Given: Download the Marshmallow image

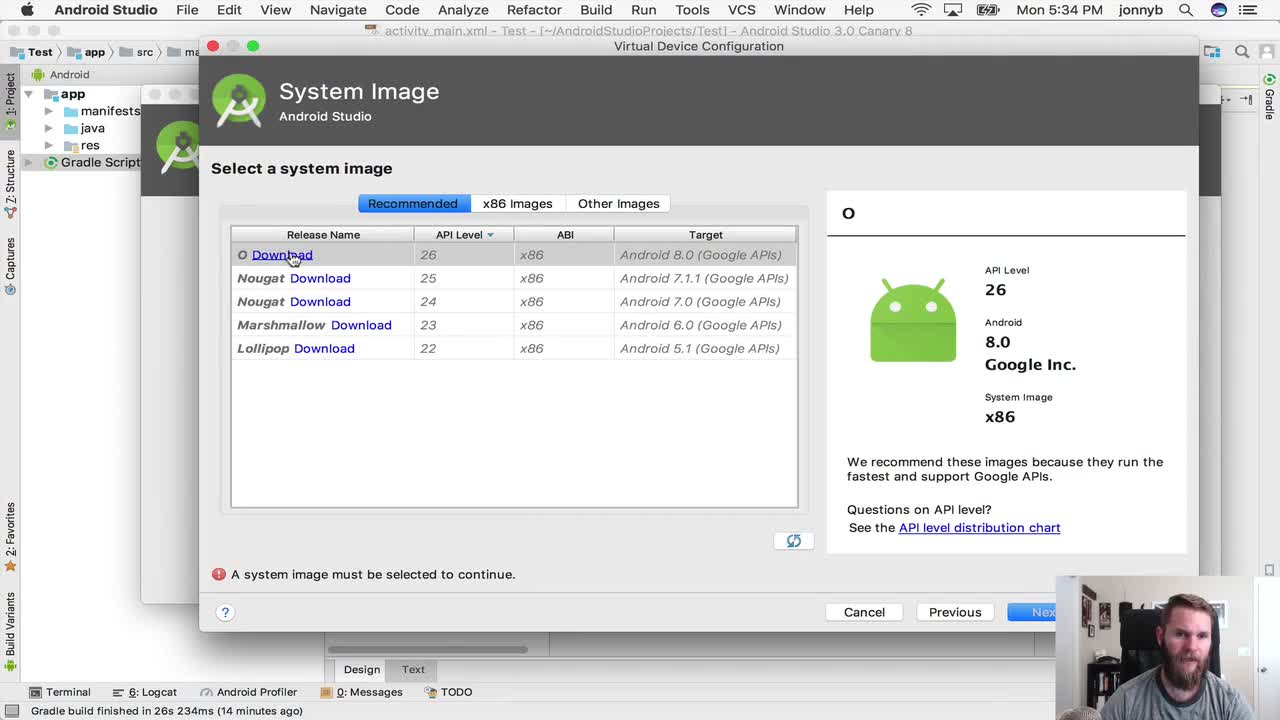Looking at the screenshot, I should click(361, 325).
